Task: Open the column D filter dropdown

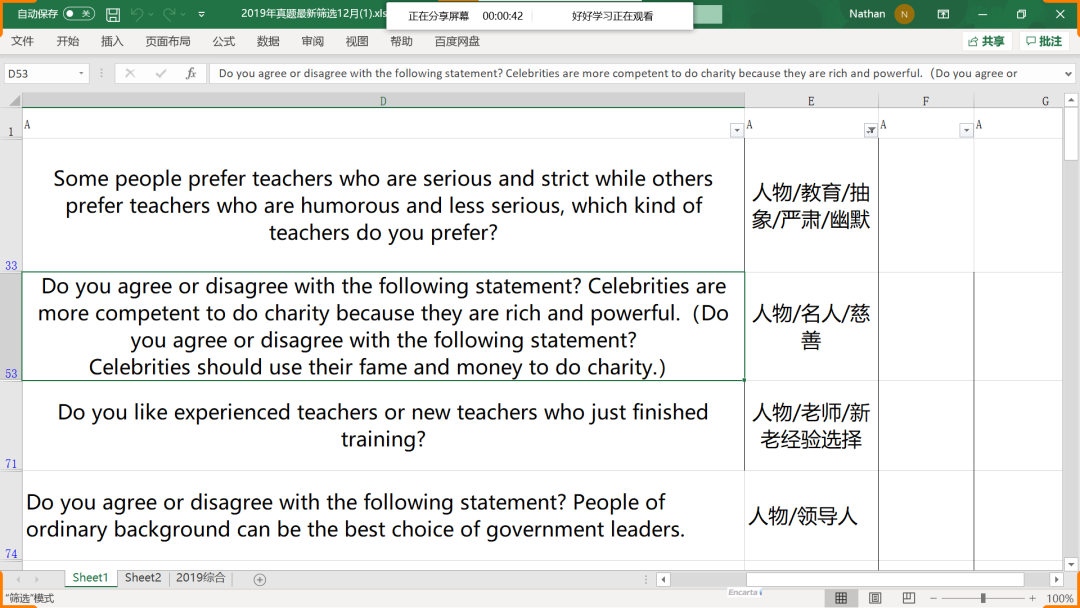Action: coord(737,130)
